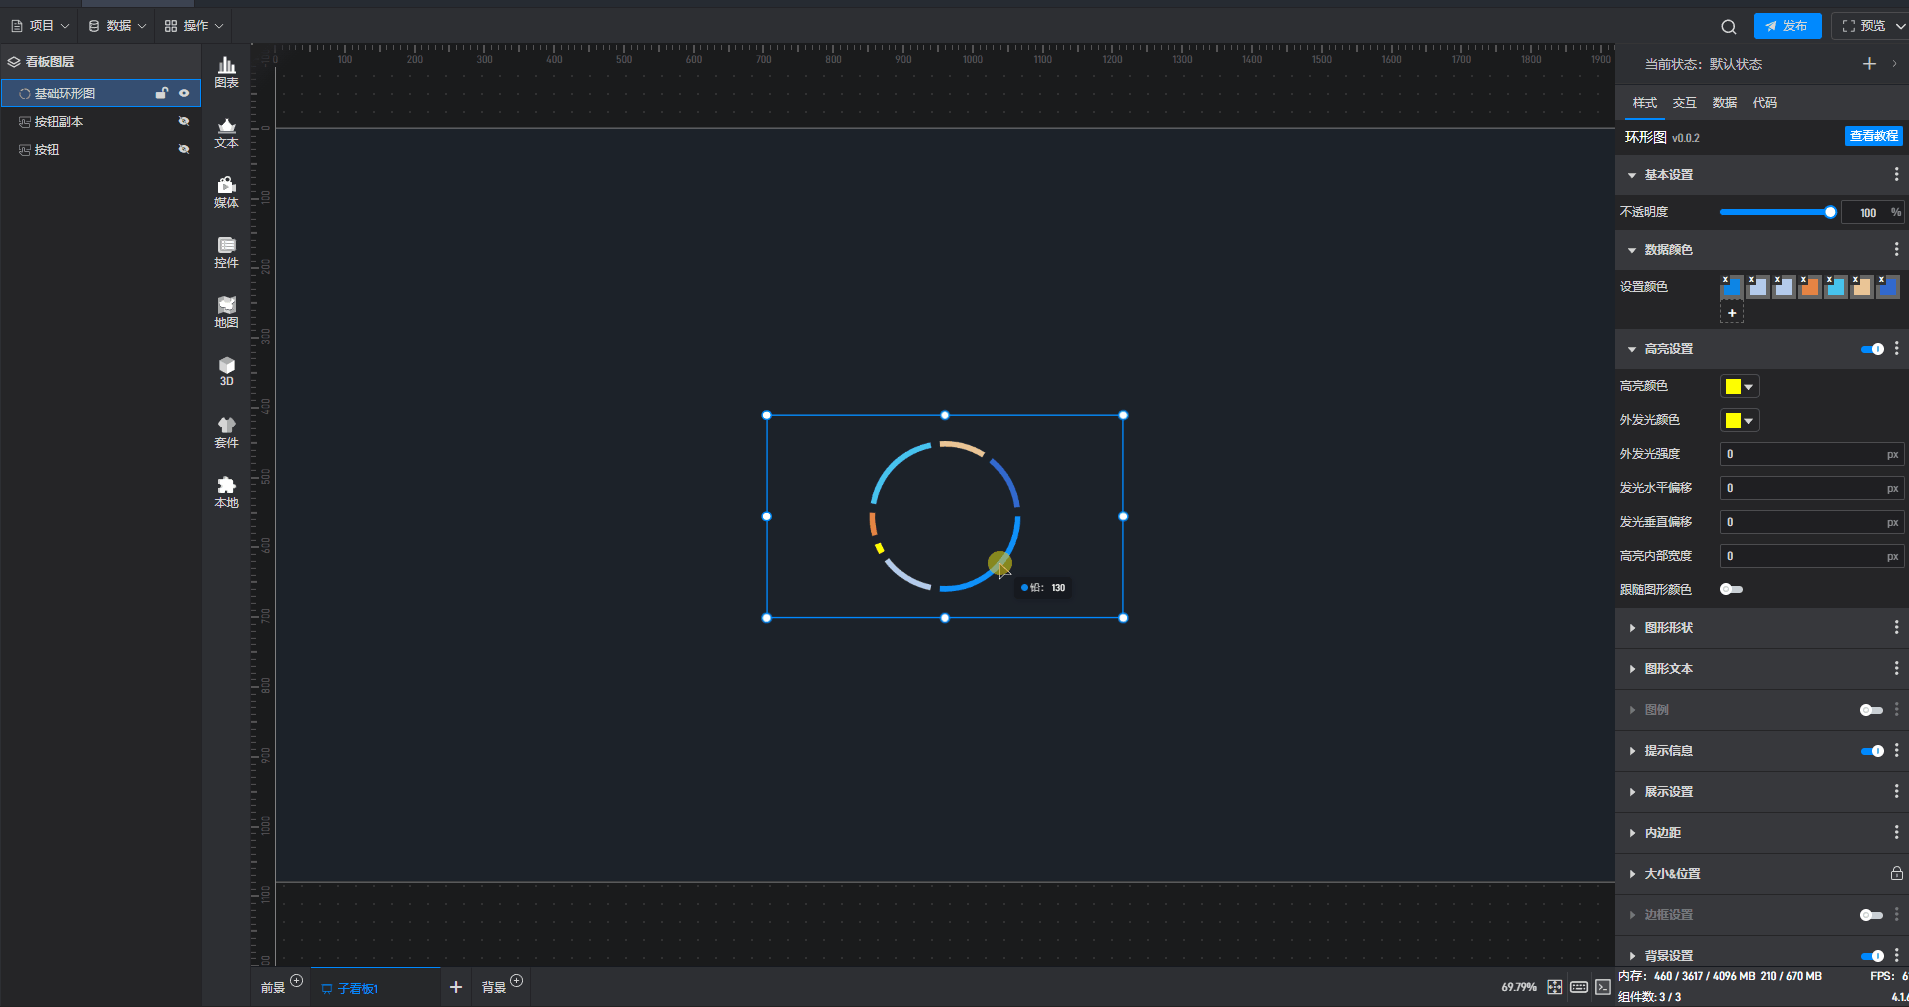Viewport: 1909px width, 1007px height.
Task: Open the 3D components icon
Action: pyautogui.click(x=227, y=371)
